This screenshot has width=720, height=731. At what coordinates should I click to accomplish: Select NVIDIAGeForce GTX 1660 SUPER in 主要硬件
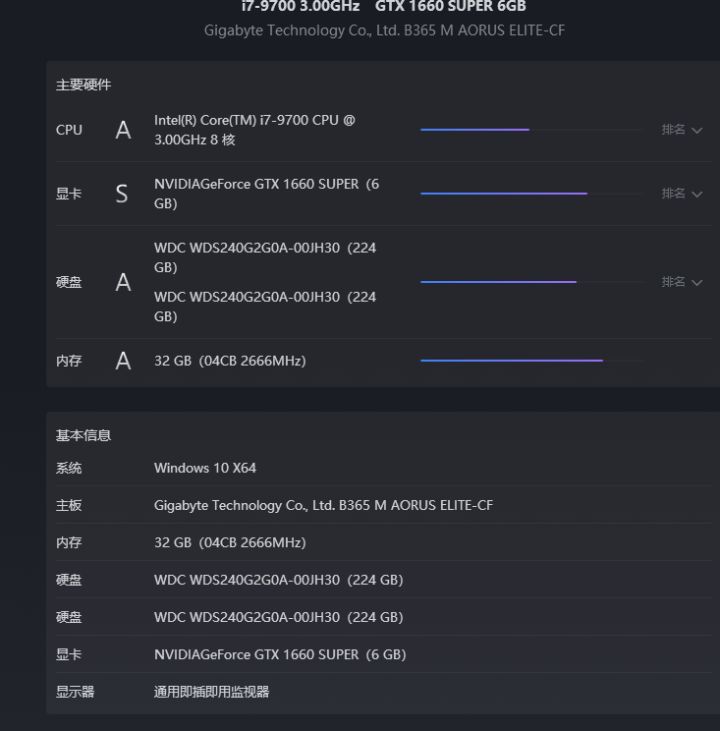point(267,193)
